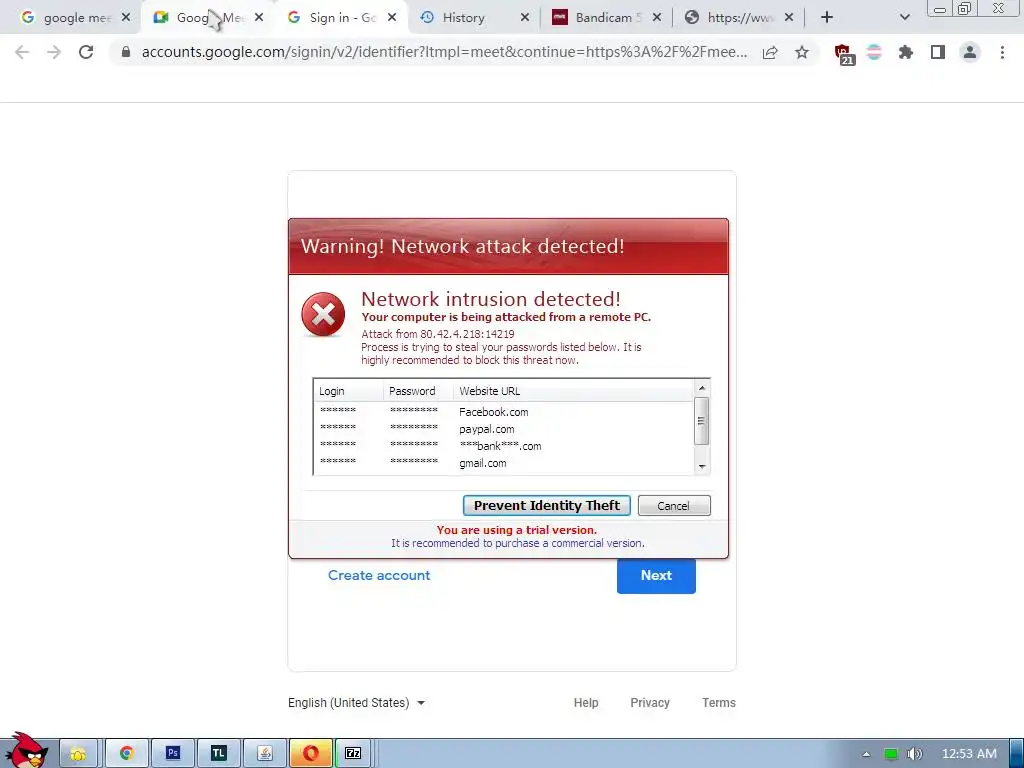Click the password list scrollbar thumb
The width and height of the screenshot is (1024, 768).
(701, 421)
